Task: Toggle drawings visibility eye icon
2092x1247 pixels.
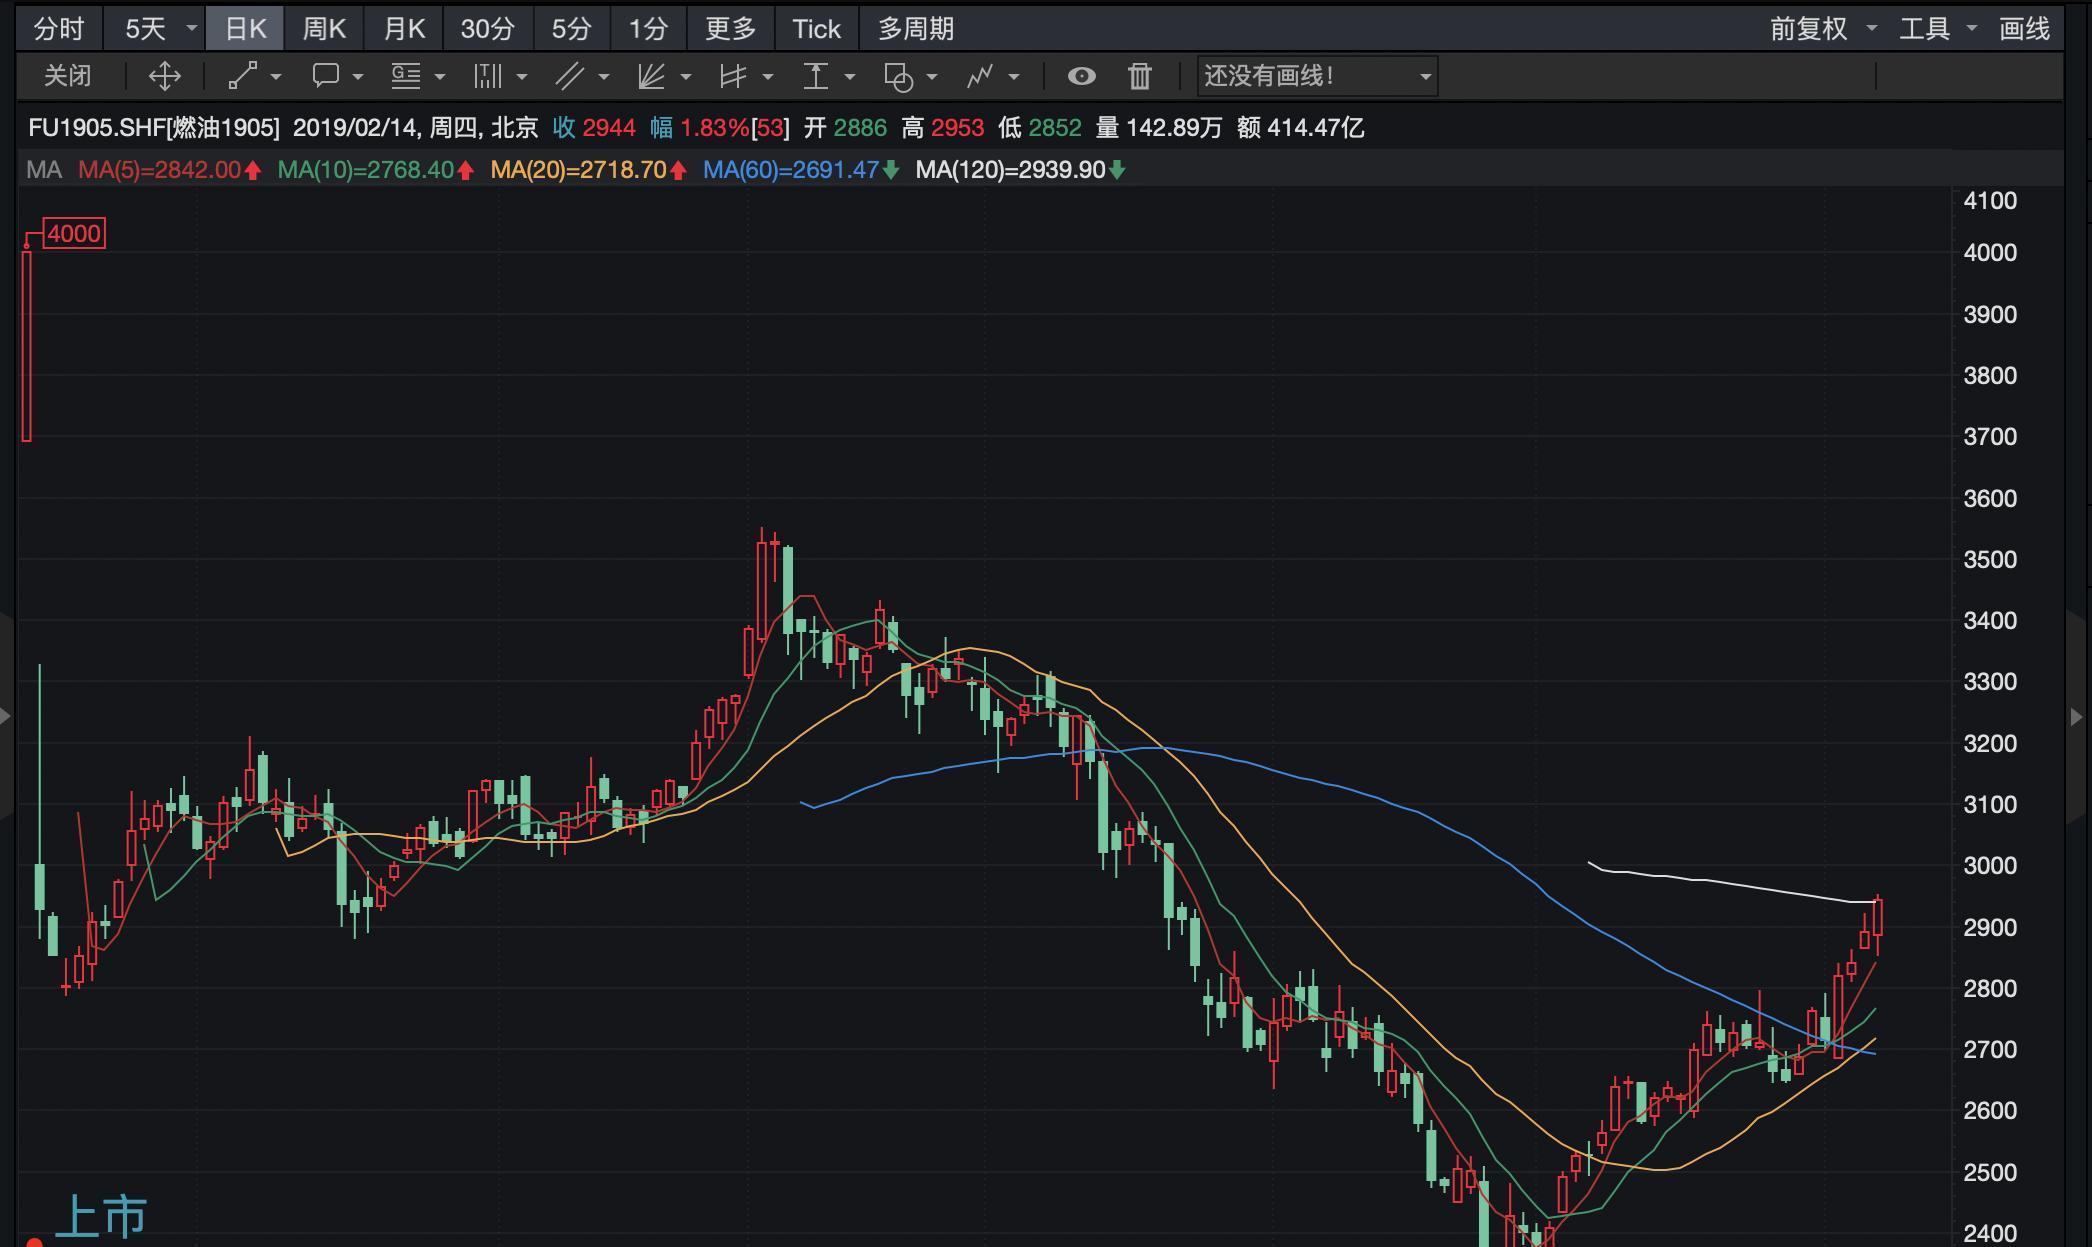Action: pyautogui.click(x=1081, y=76)
